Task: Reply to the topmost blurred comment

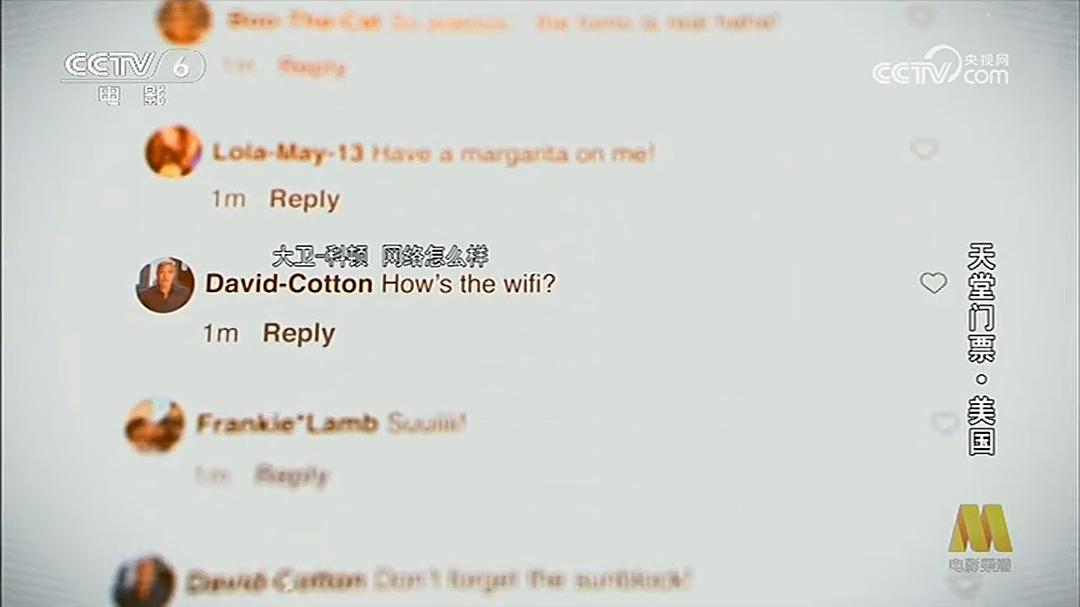Action: pyautogui.click(x=311, y=67)
